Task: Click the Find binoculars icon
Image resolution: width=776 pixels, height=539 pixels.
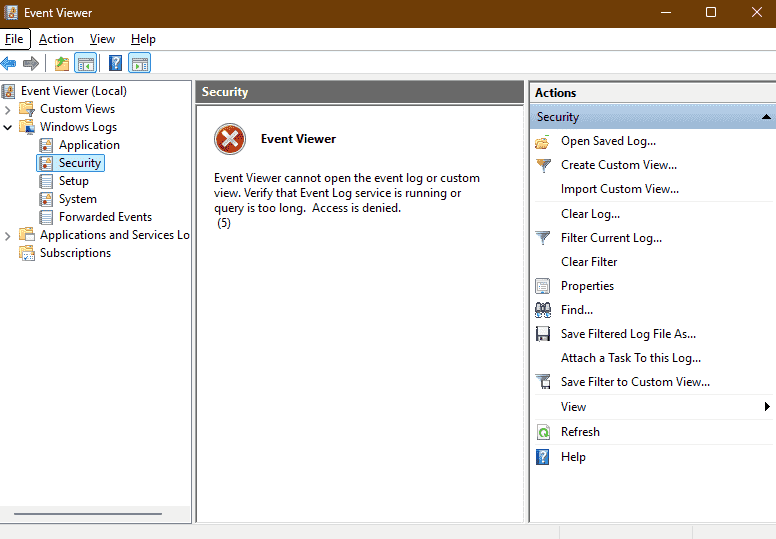Action: click(543, 310)
